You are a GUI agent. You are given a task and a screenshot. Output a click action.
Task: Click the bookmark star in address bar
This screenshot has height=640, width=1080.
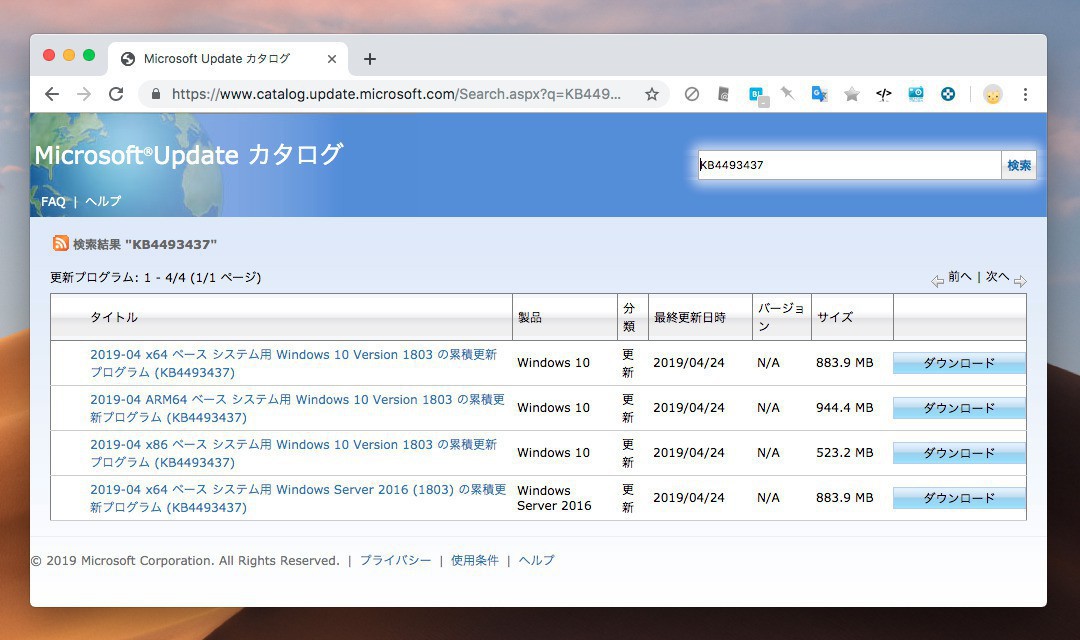coord(652,94)
